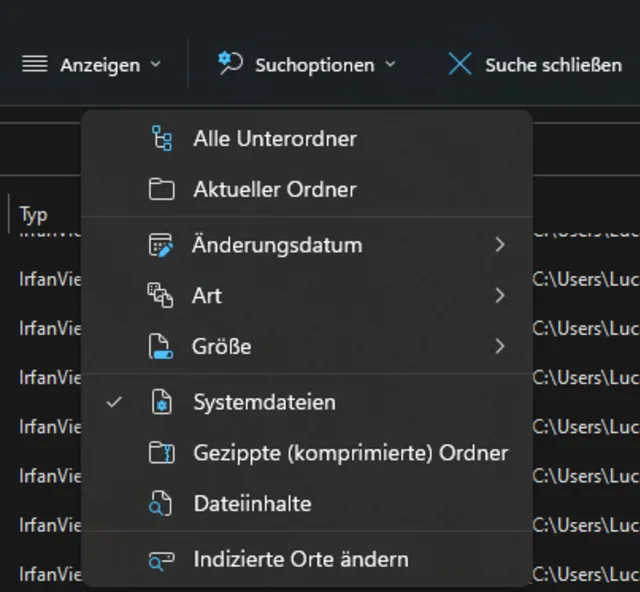Uncheck the Systemdateien option
Screen dimensions: 640x592
click(264, 402)
